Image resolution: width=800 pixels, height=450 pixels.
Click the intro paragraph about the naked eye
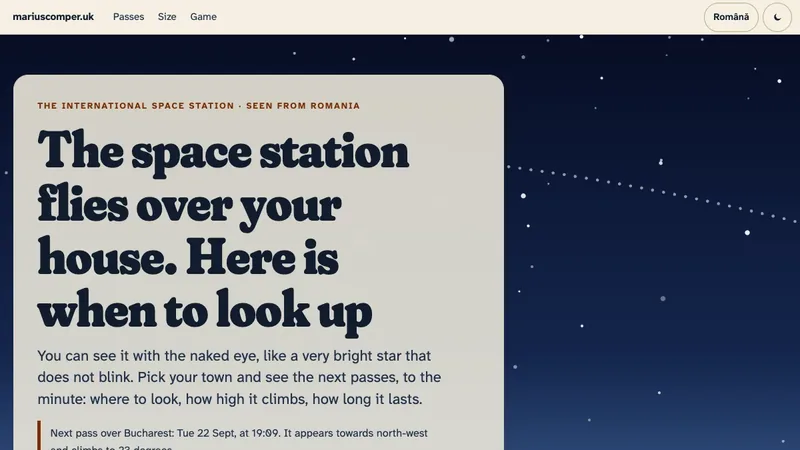pyautogui.click(x=239, y=377)
